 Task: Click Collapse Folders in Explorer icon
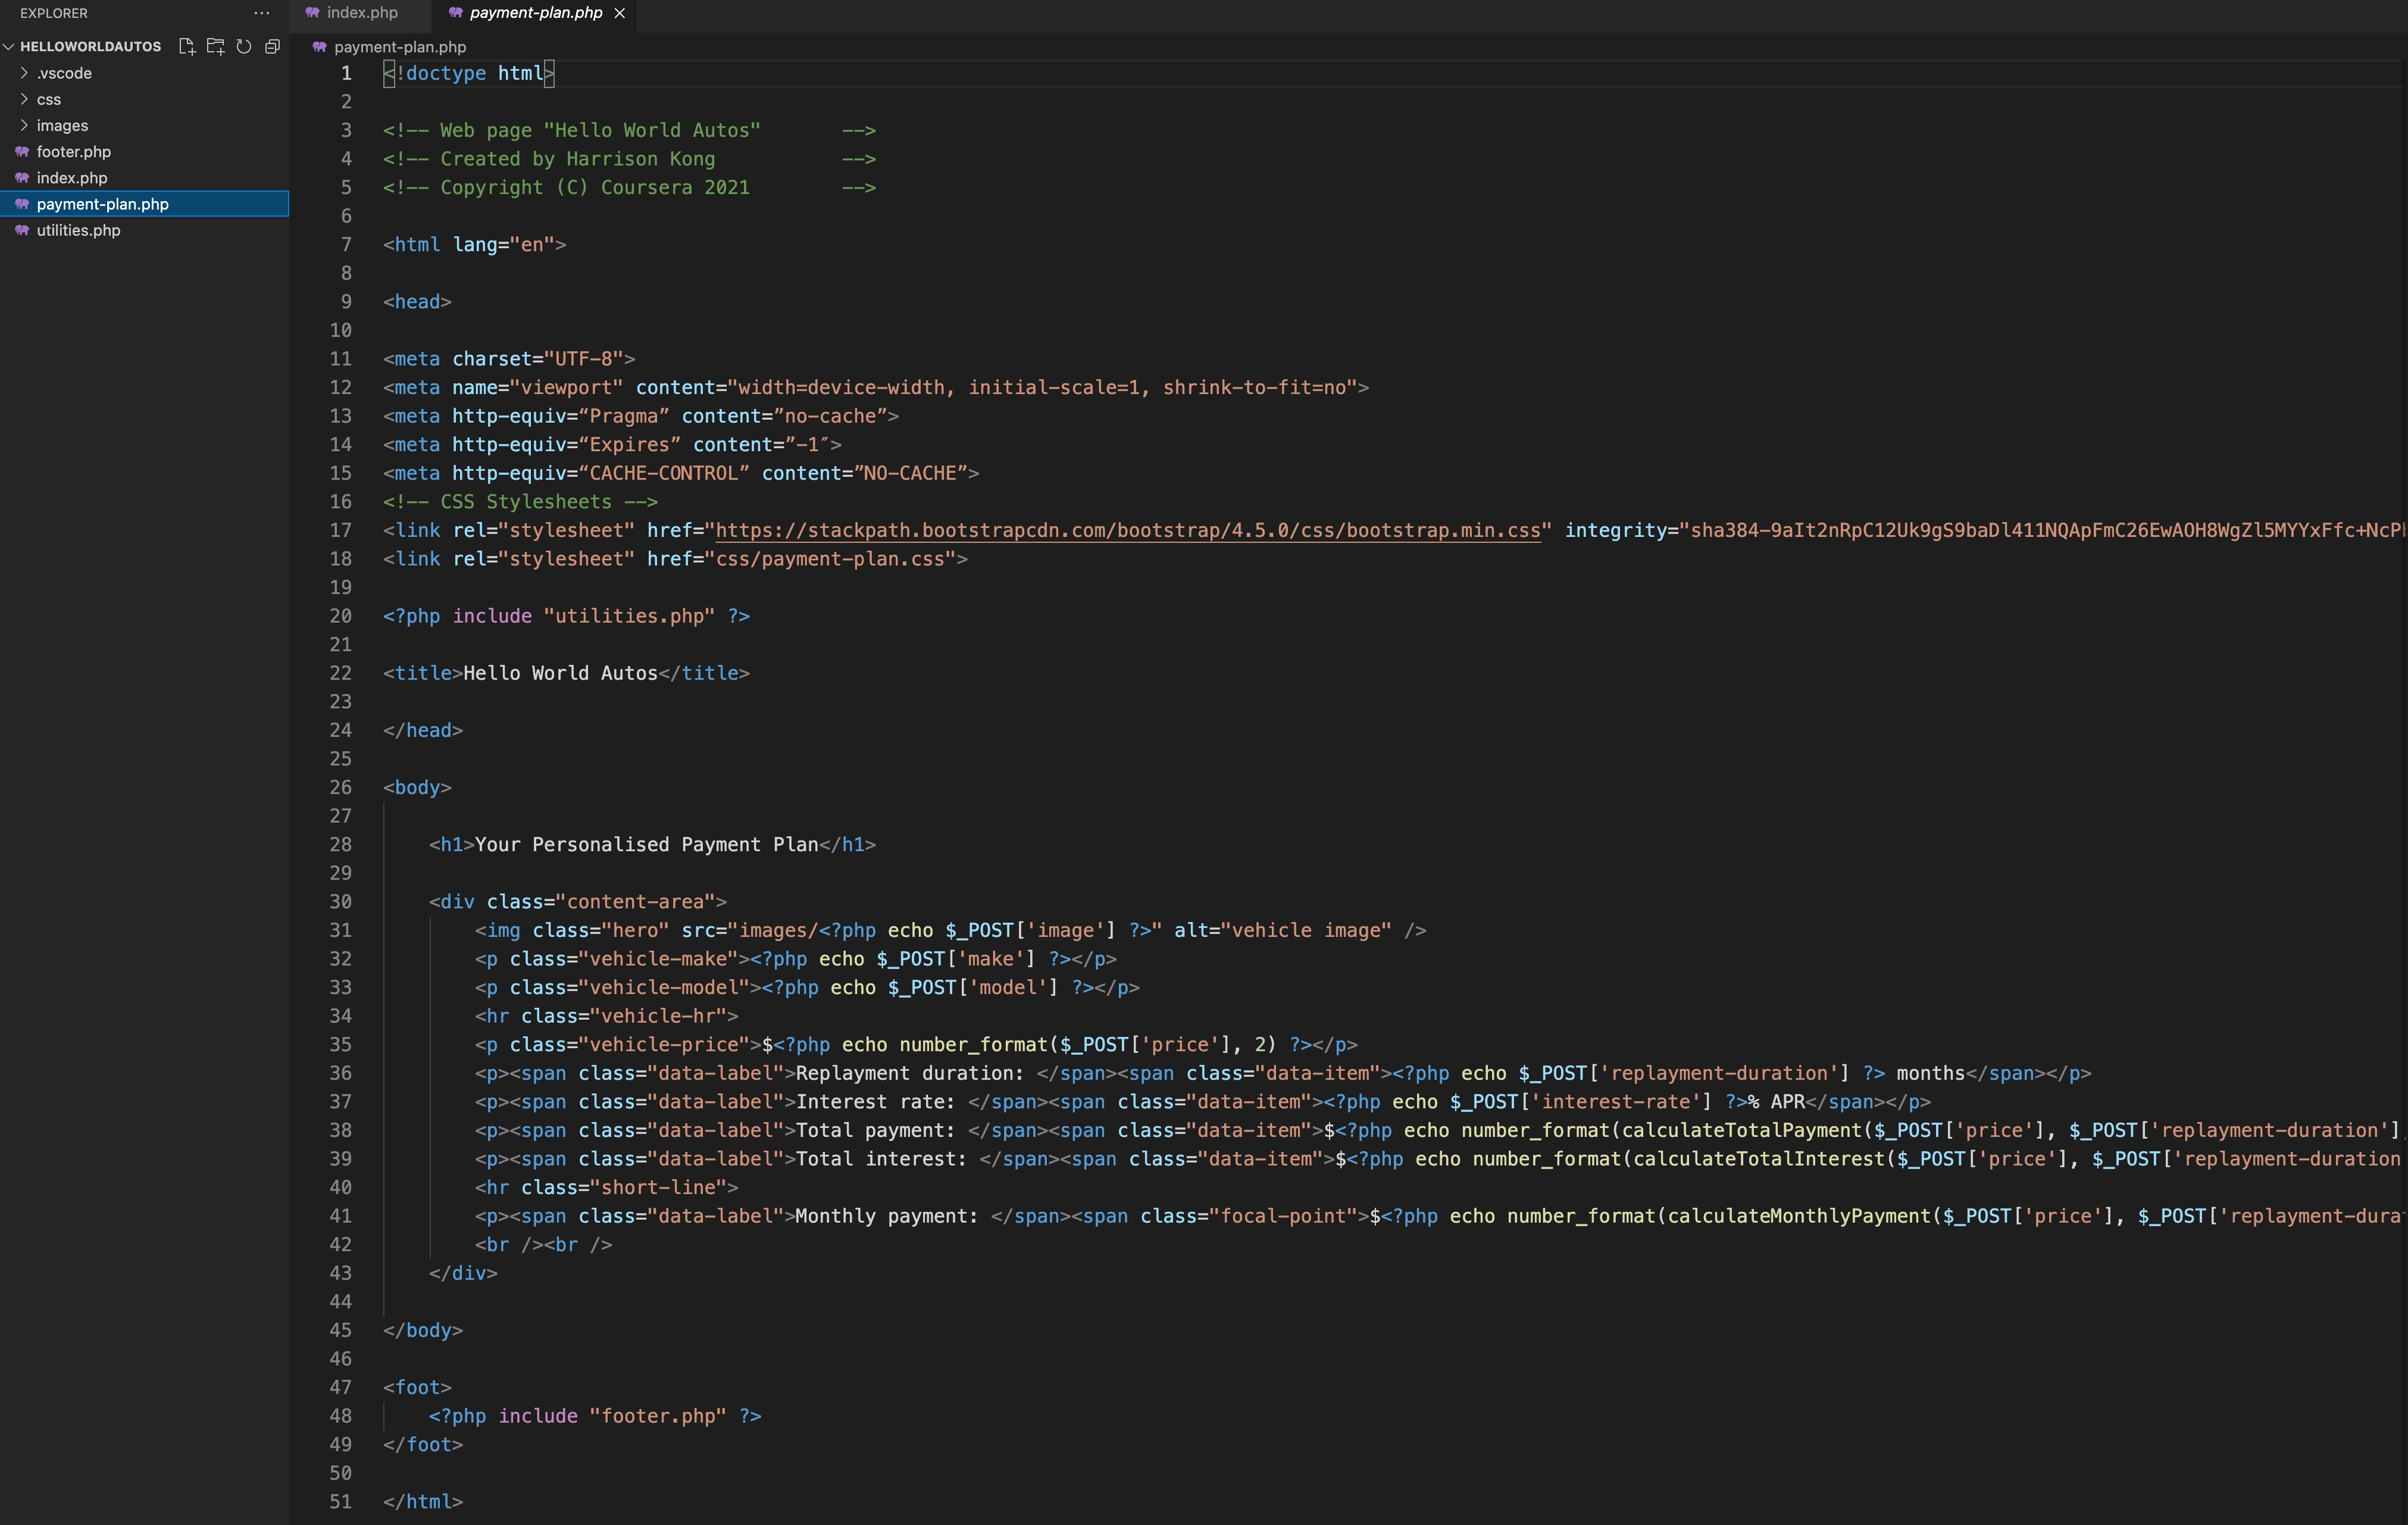point(272,46)
